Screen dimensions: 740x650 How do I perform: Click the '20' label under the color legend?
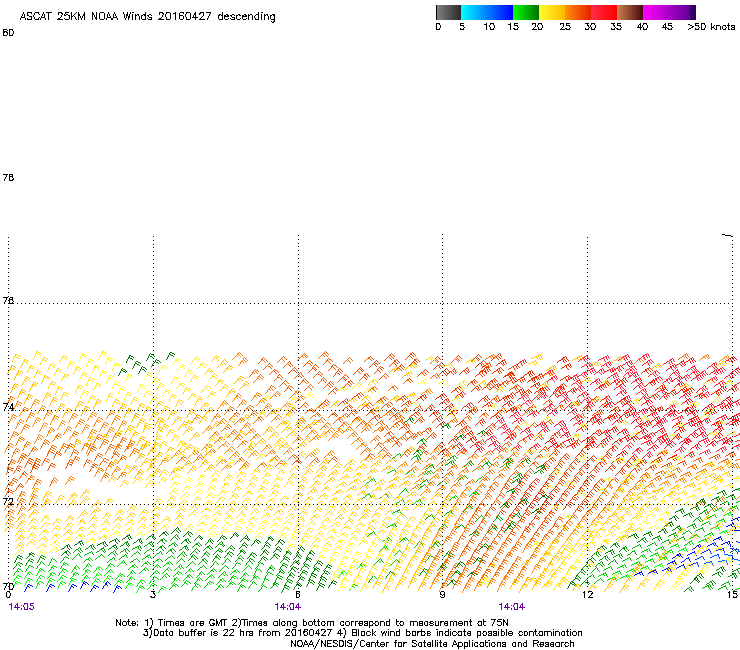pos(537,27)
